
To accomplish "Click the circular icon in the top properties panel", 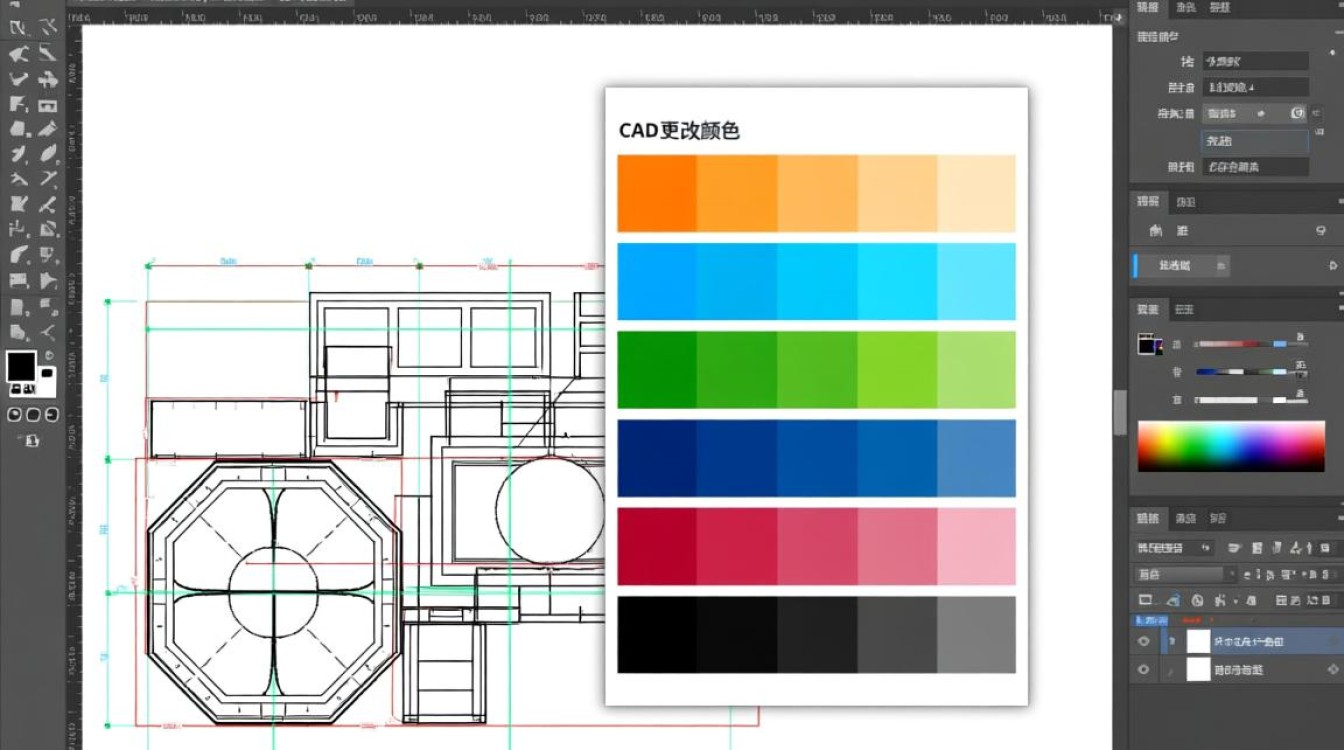I will [x=1297, y=114].
